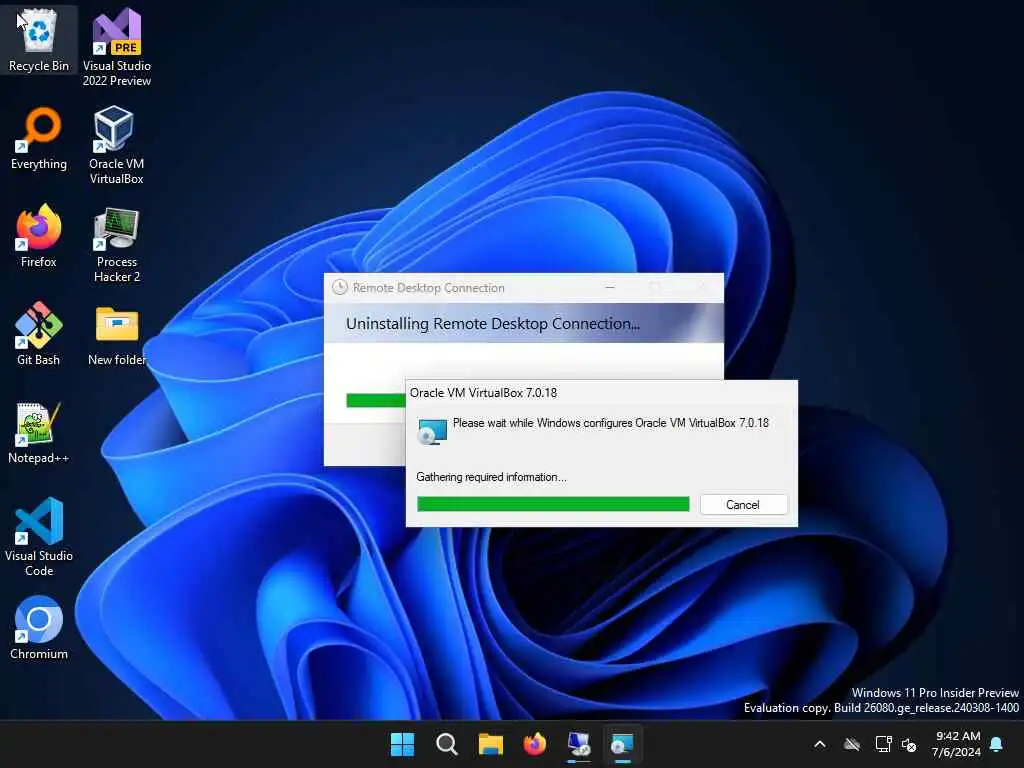This screenshot has height=768, width=1024.
Task: Open Firefox from the taskbar
Action: click(535, 744)
